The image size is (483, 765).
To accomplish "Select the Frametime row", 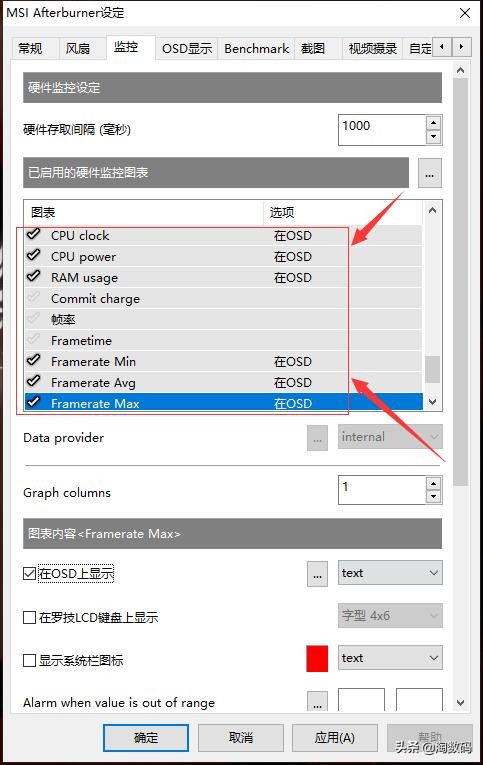I will pyautogui.click(x=223, y=340).
